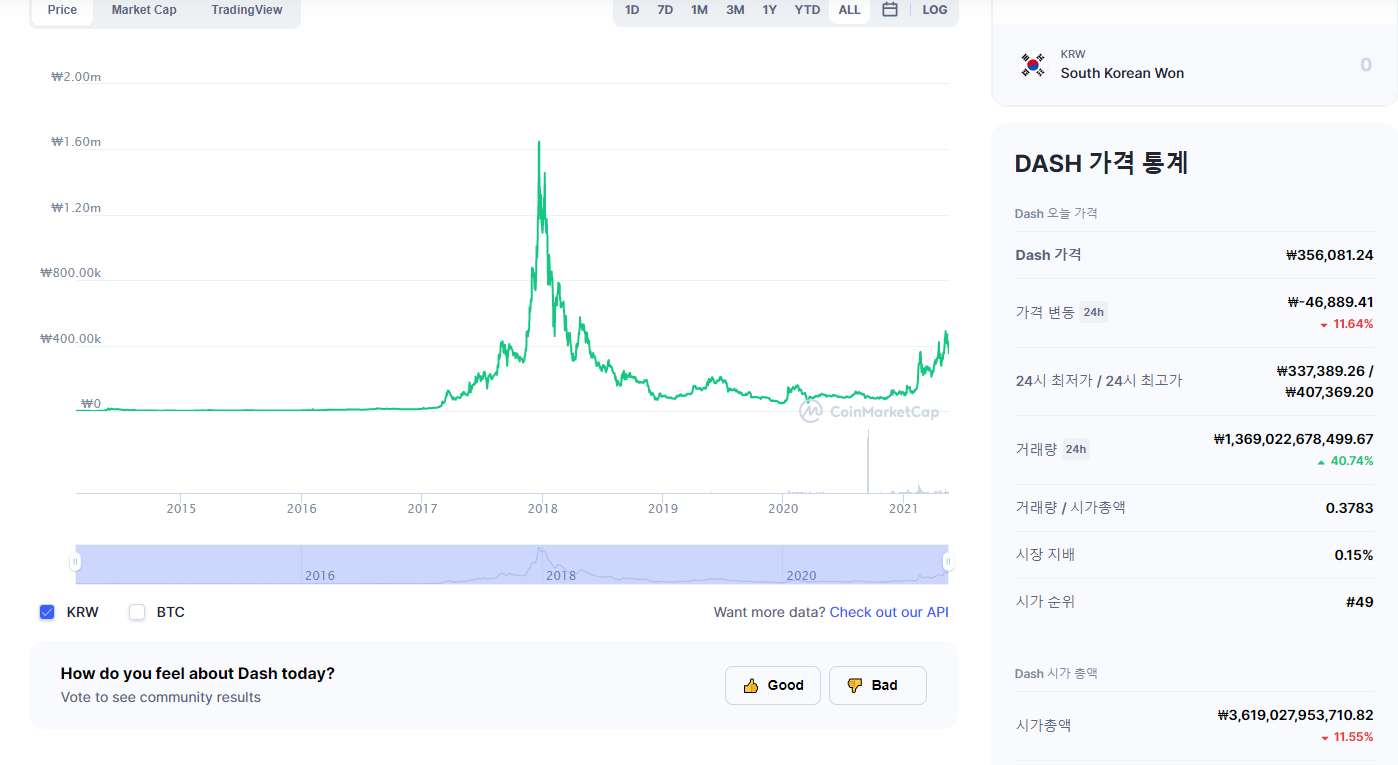Click the 시가 순위 label
The height and width of the screenshot is (765, 1398).
[x=1045, y=602]
